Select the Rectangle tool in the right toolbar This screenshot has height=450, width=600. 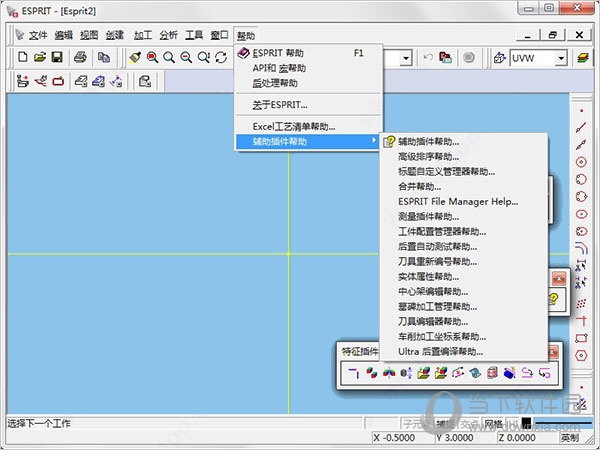pyautogui.click(x=581, y=338)
